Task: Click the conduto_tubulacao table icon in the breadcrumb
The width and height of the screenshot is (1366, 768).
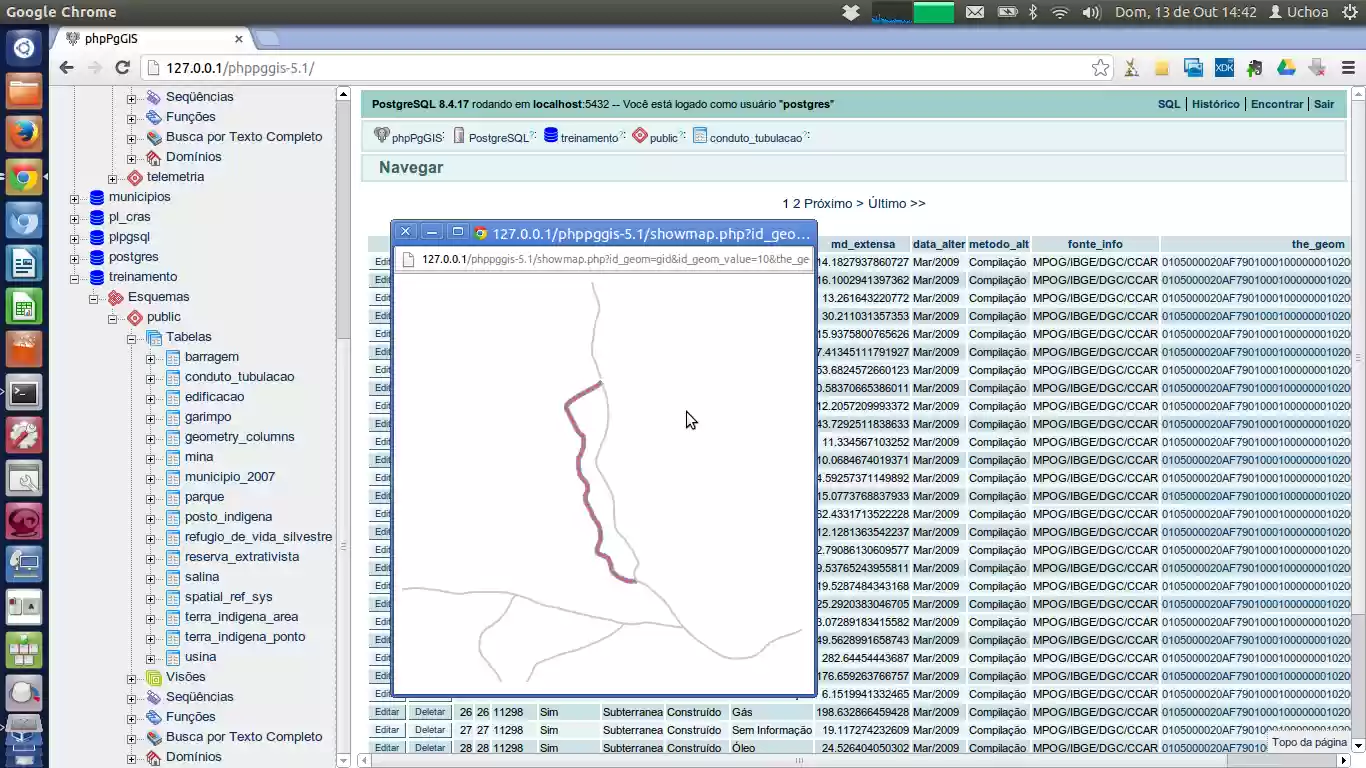Action: point(699,136)
